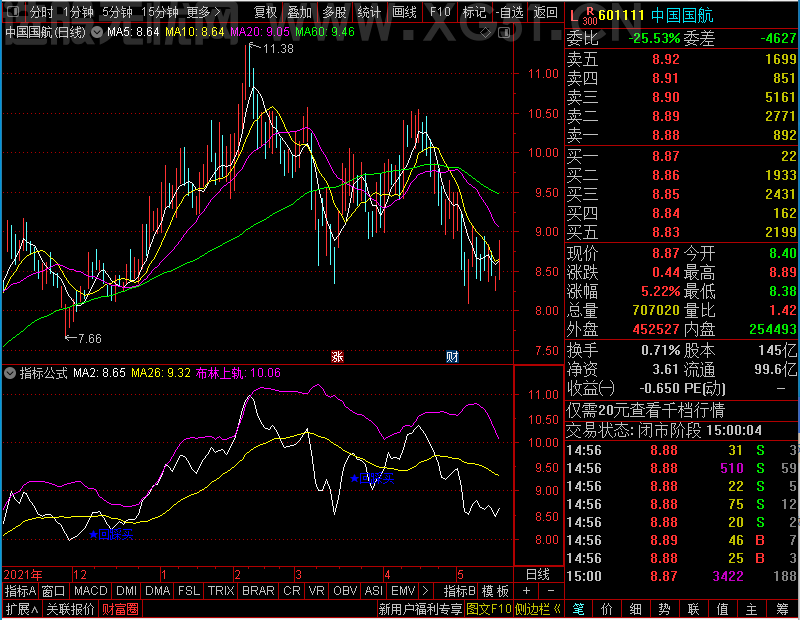This screenshot has height=620, width=800.
Task: Select the MACD indicator
Action: pos(91,591)
